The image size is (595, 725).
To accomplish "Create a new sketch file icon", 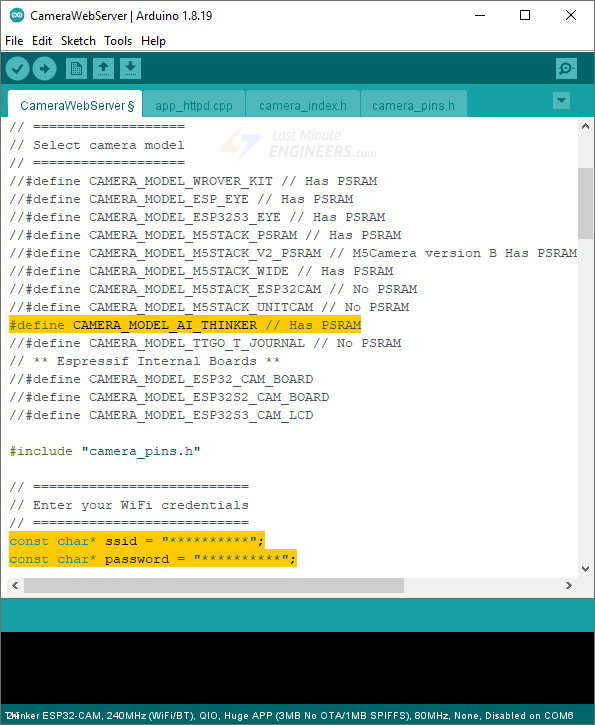I will [76, 69].
